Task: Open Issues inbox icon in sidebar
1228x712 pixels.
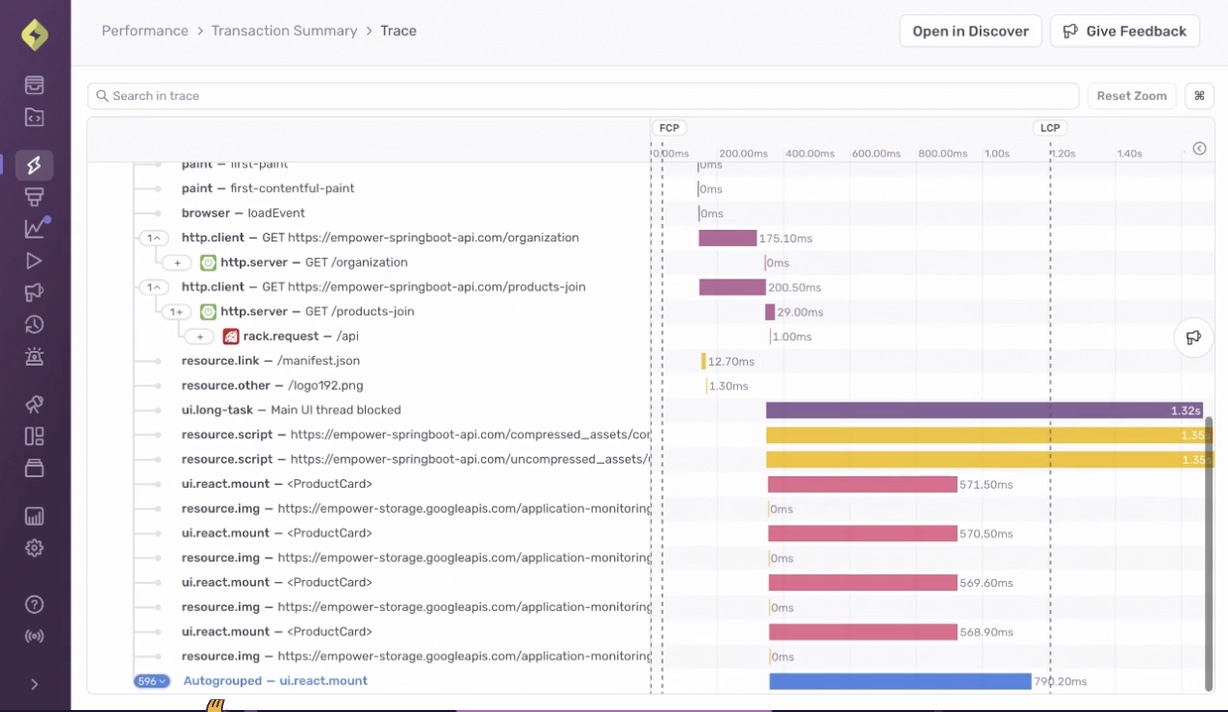Action: [34, 85]
